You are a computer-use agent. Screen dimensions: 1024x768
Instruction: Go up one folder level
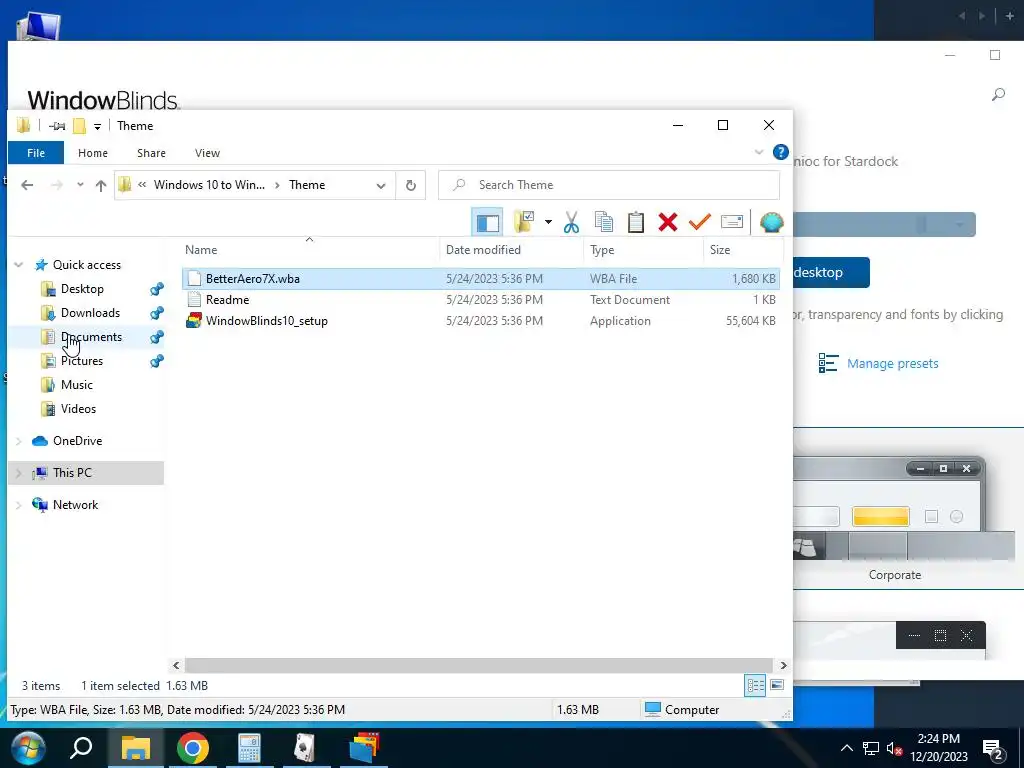coord(101,185)
